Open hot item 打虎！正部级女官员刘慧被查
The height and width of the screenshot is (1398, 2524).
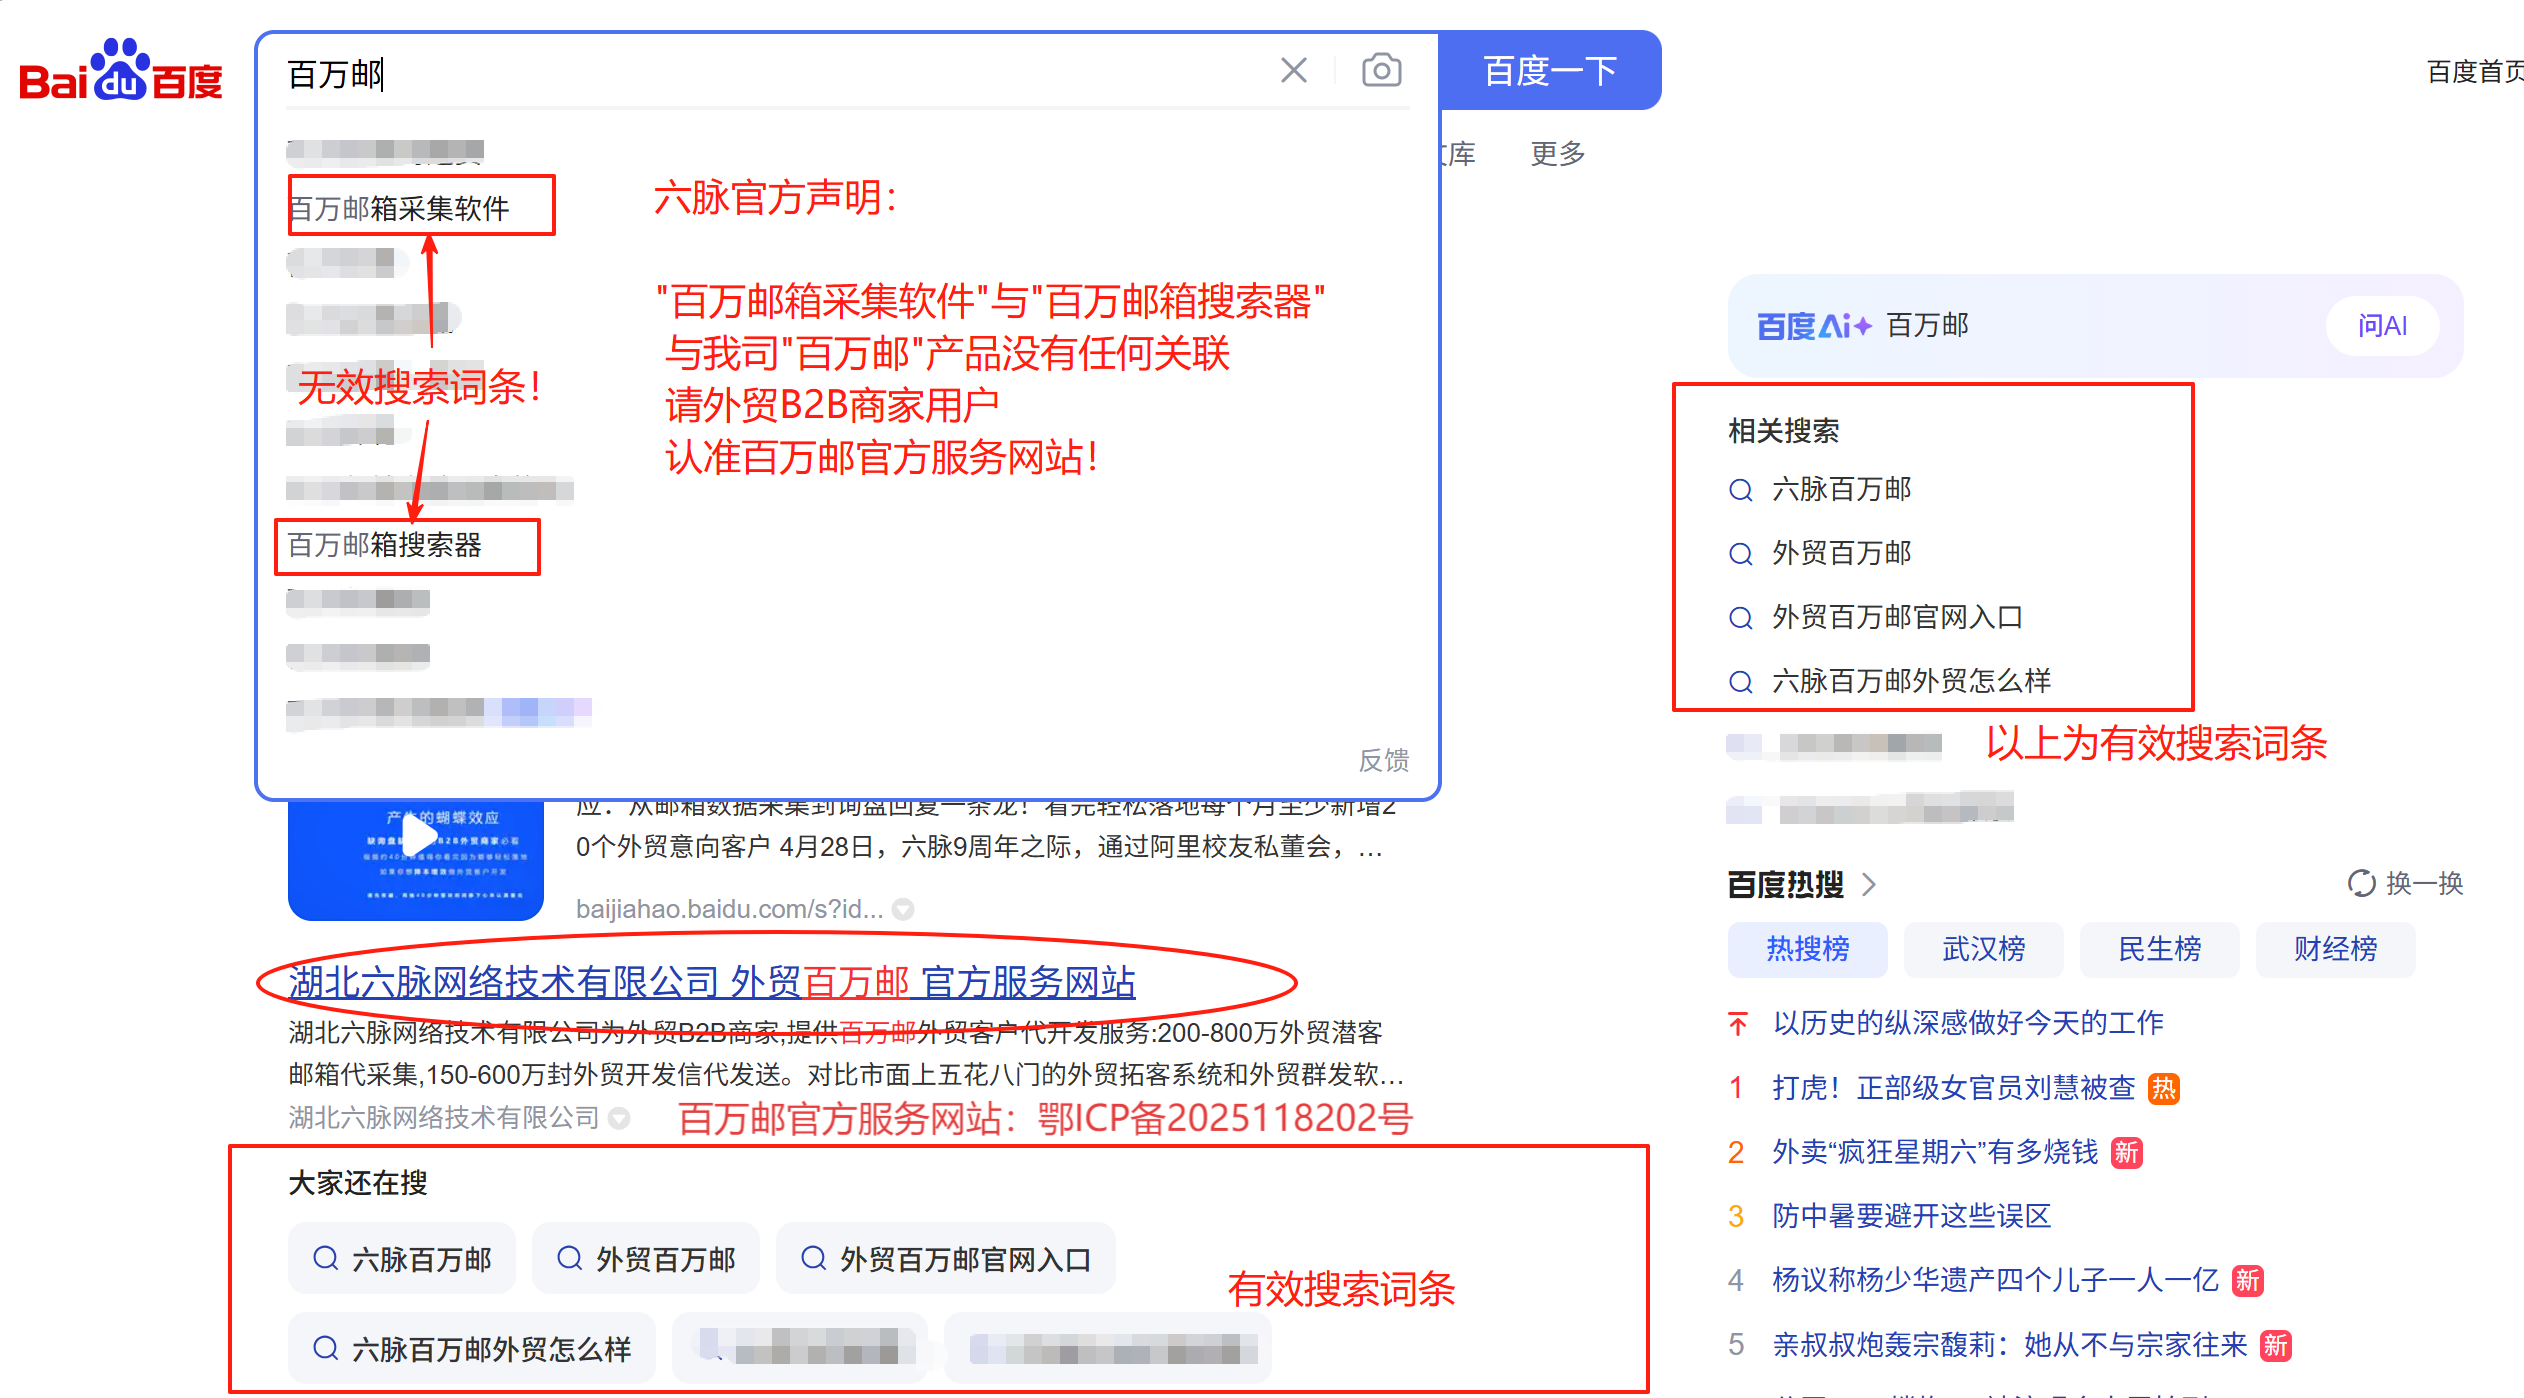pyautogui.click(x=1954, y=1088)
